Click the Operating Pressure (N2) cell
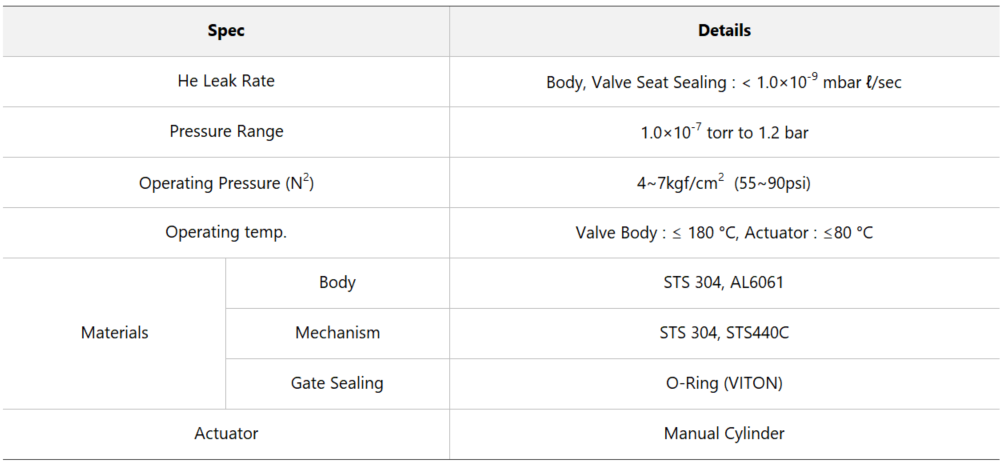 (226, 182)
